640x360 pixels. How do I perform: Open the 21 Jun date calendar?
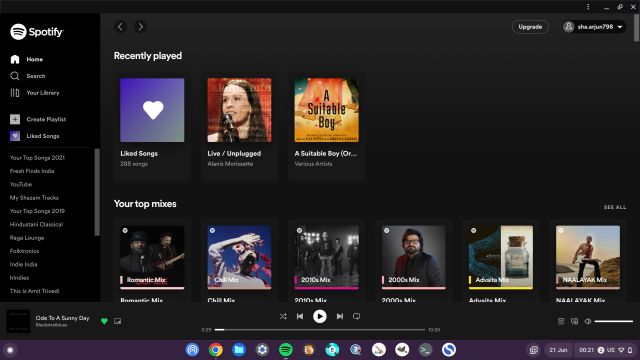[558, 350]
